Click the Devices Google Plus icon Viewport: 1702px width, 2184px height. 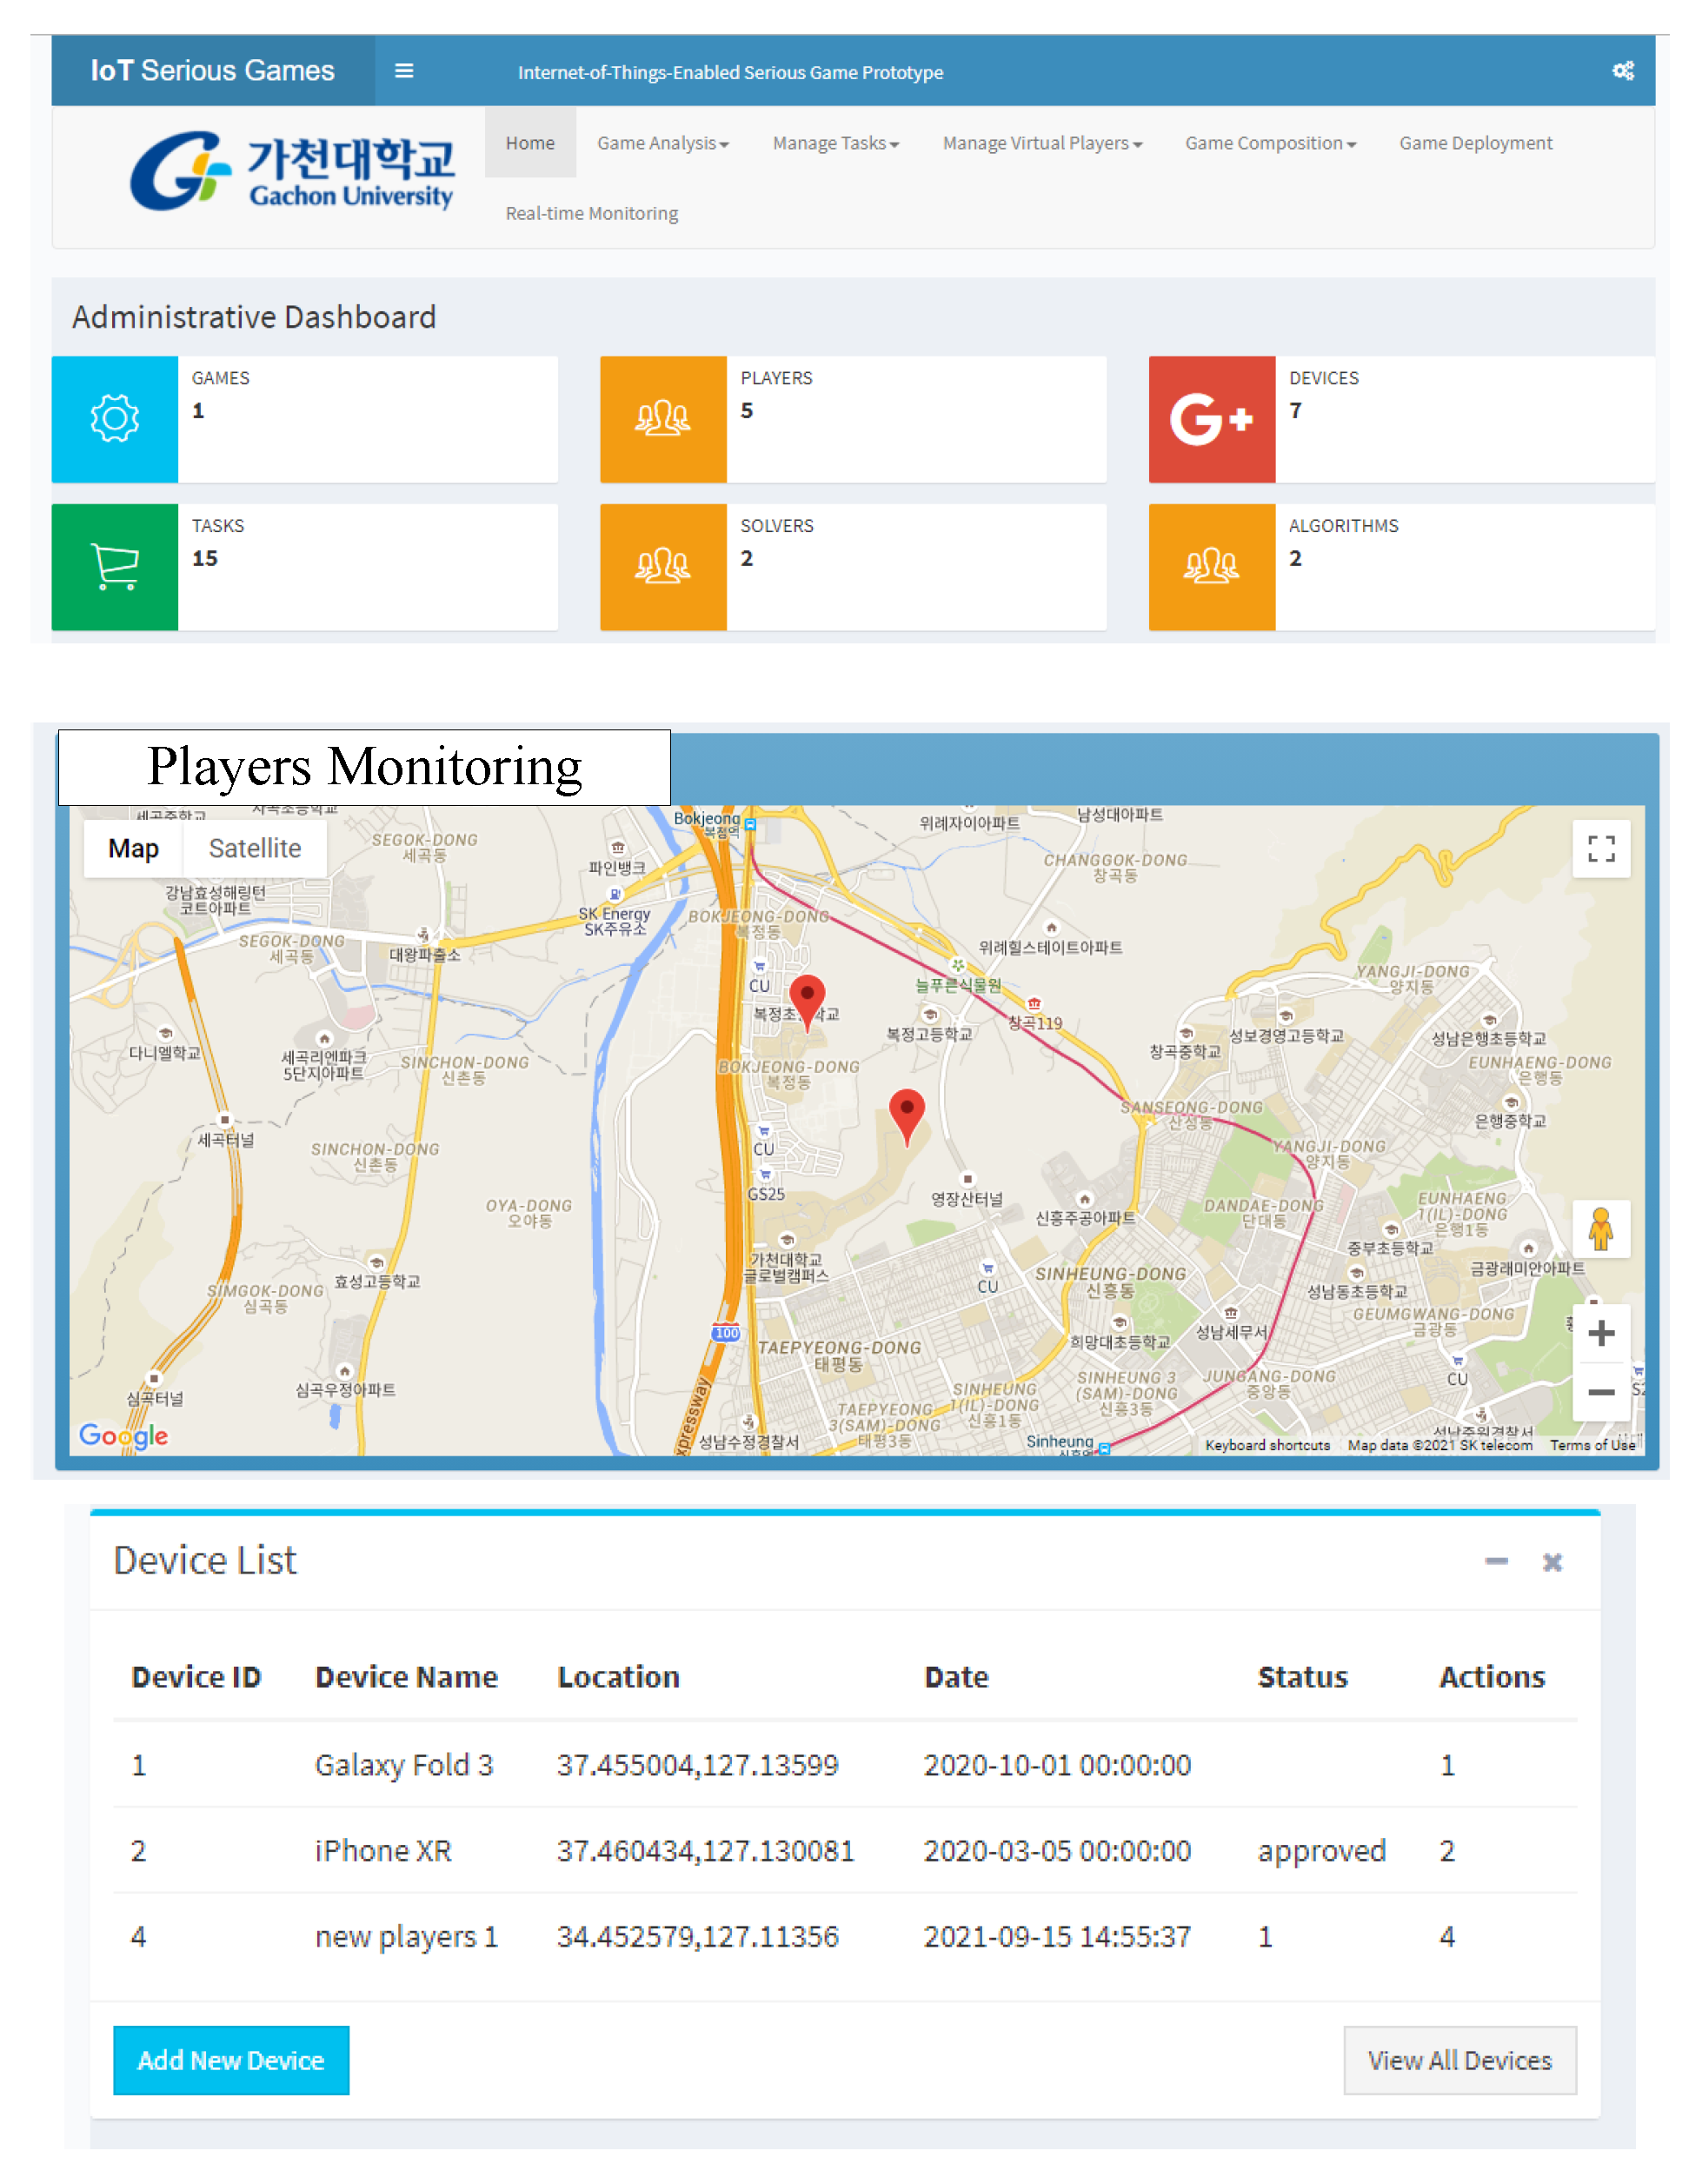pyautogui.click(x=1211, y=419)
